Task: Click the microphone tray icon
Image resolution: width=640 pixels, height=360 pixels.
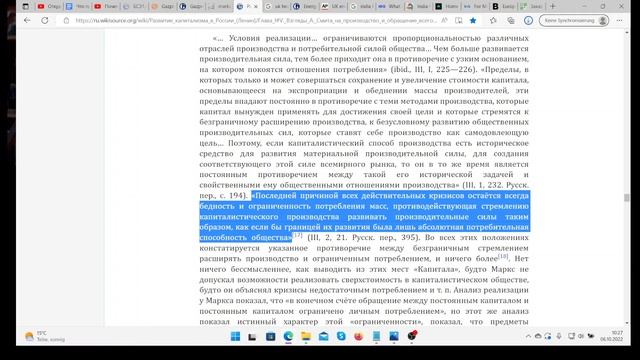Action: point(559,336)
